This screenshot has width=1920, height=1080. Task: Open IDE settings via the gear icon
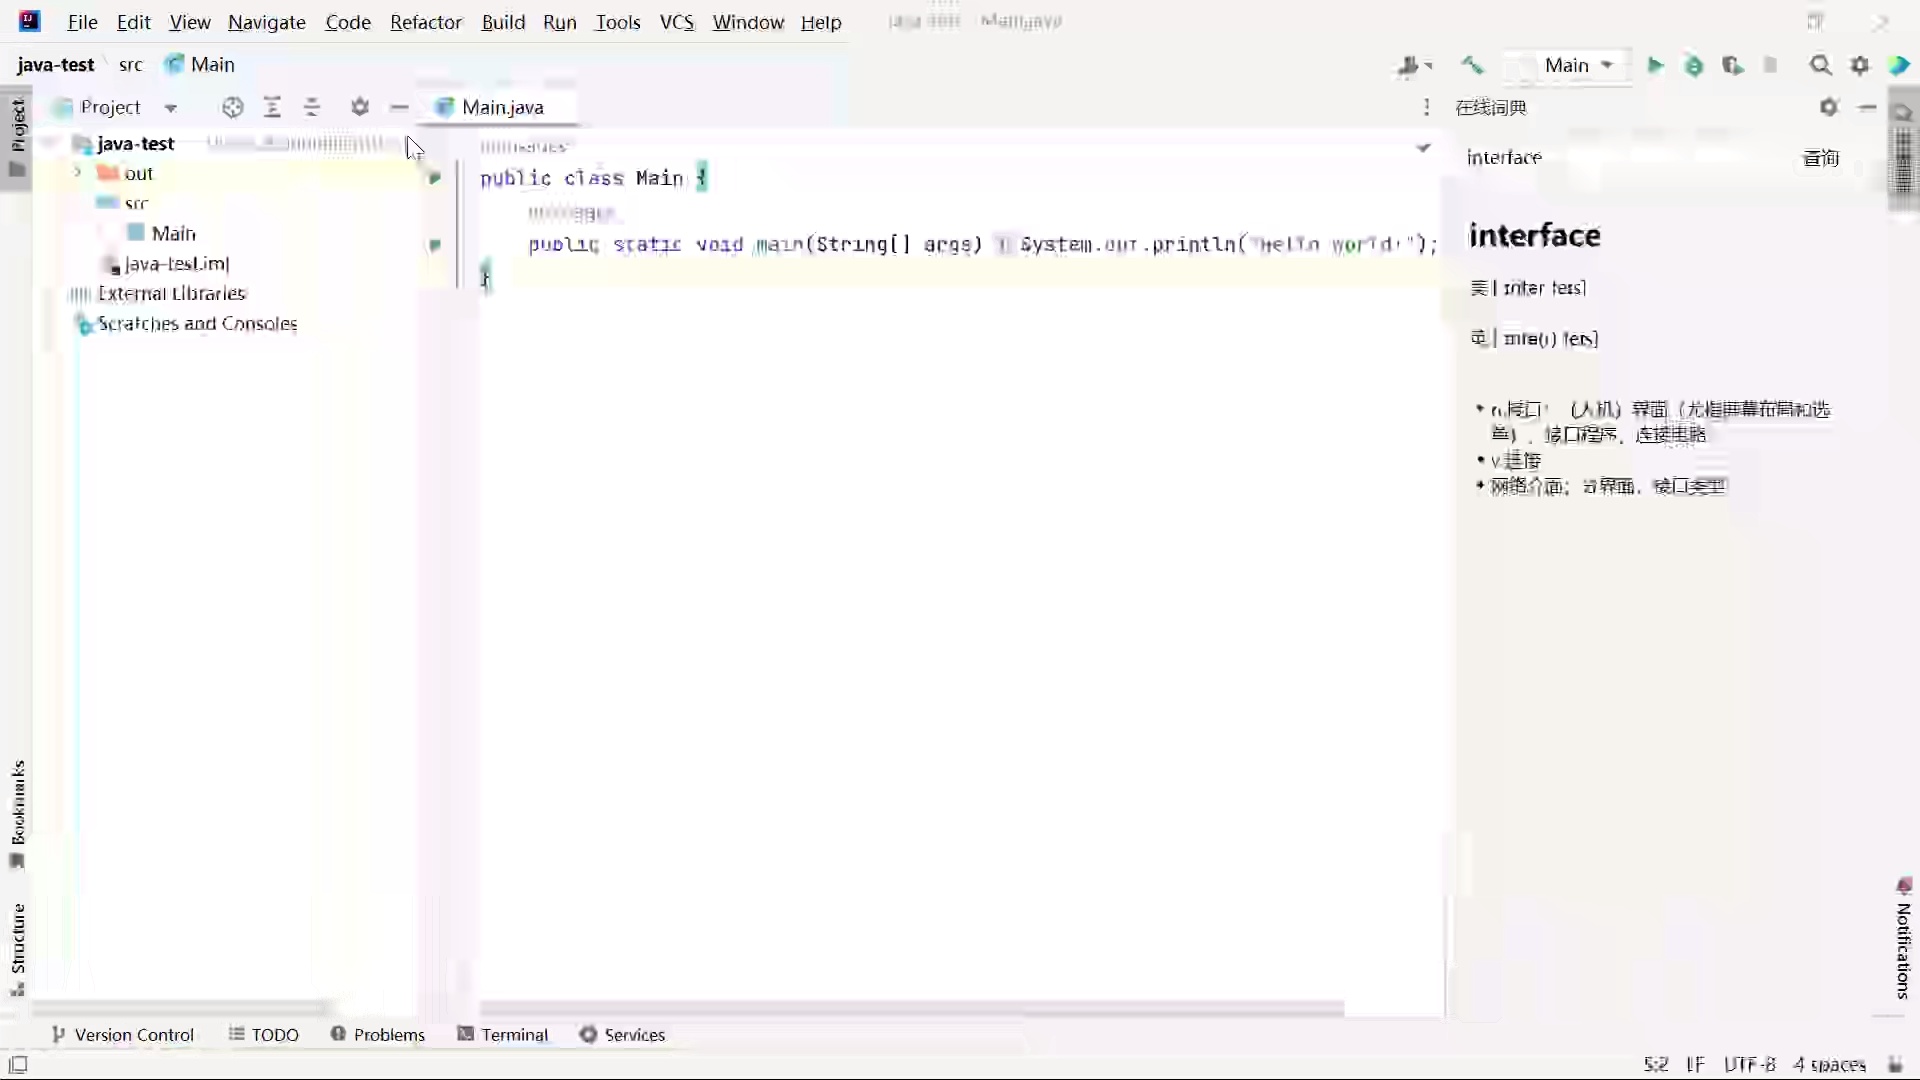pos(1861,65)
